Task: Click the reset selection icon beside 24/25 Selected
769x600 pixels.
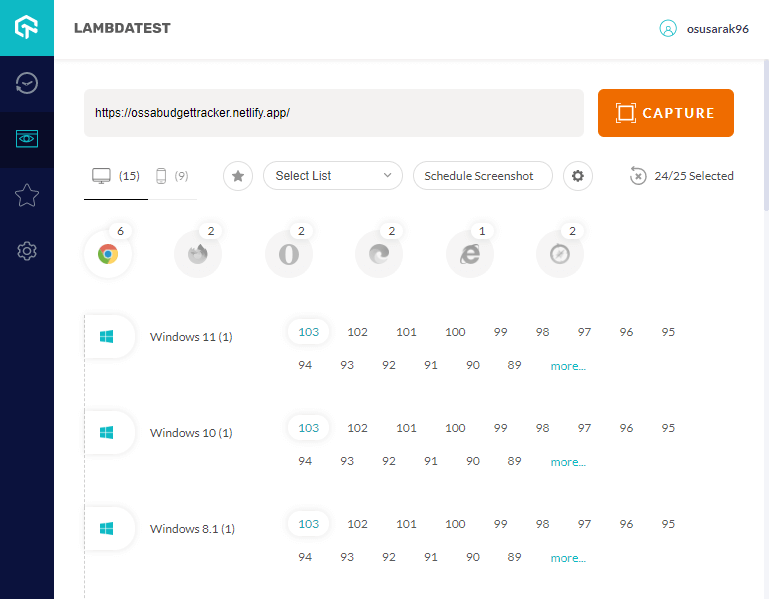Action: [638, 176]
